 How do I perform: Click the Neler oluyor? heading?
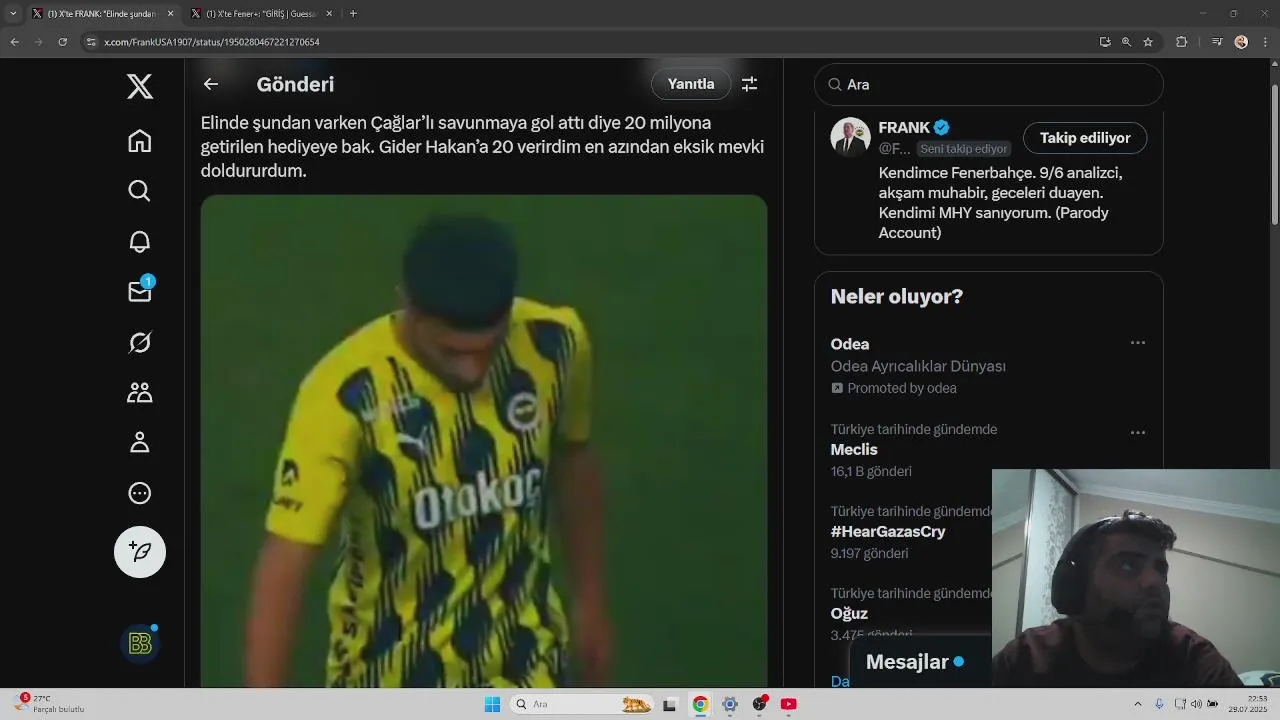tap(896, 296)
